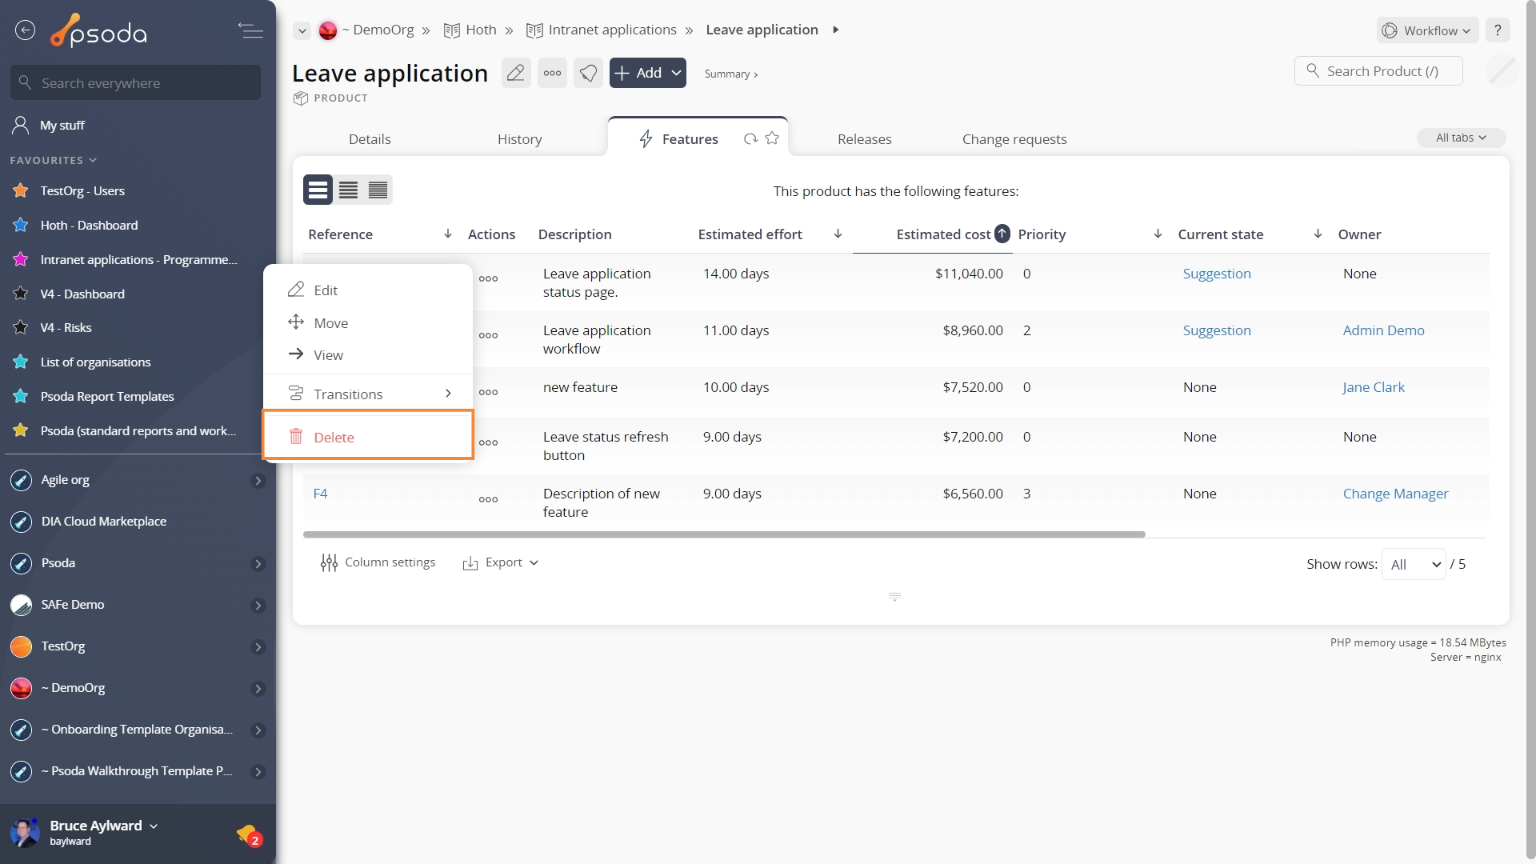The height and width of the screenshot is (864, 1536).
Task: Open Column settings
Action: pos(378,563)
